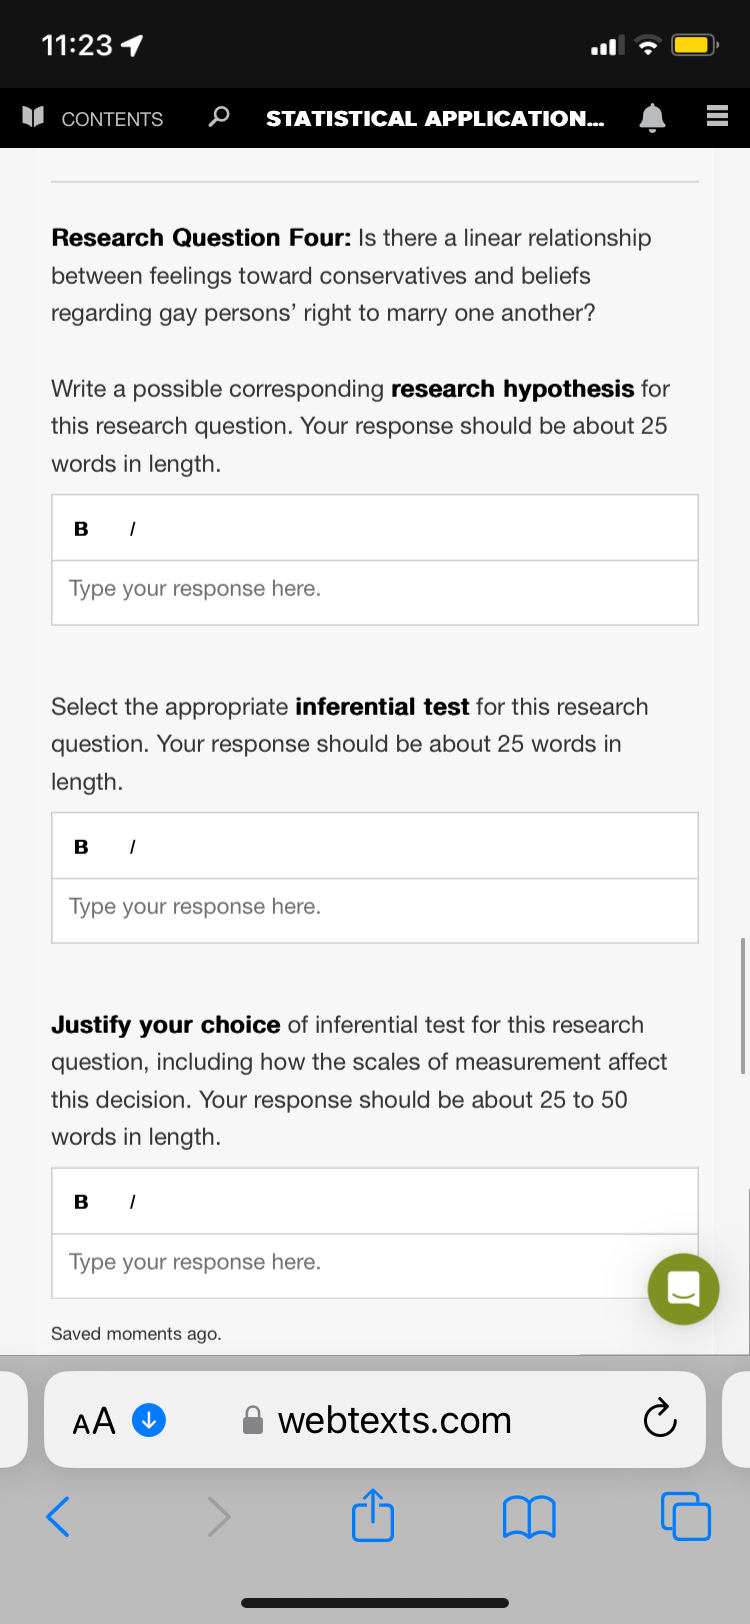Screen dimensions: 750x1624
Task: Click the inferential test response field
Action: [x=375, y=911]
